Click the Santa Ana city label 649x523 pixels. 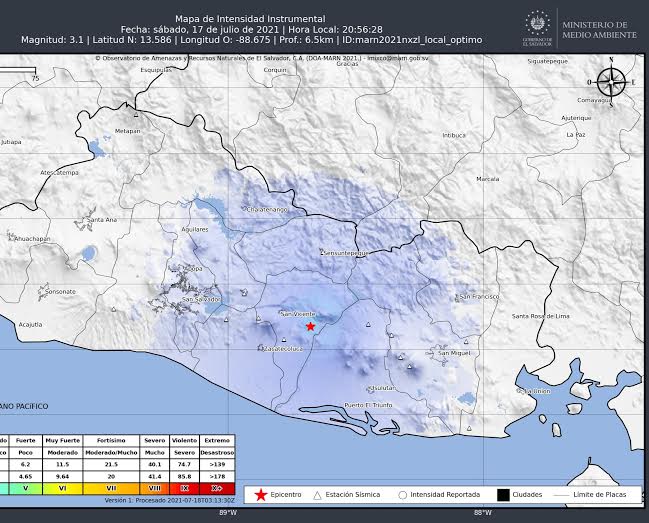point(102,219)
